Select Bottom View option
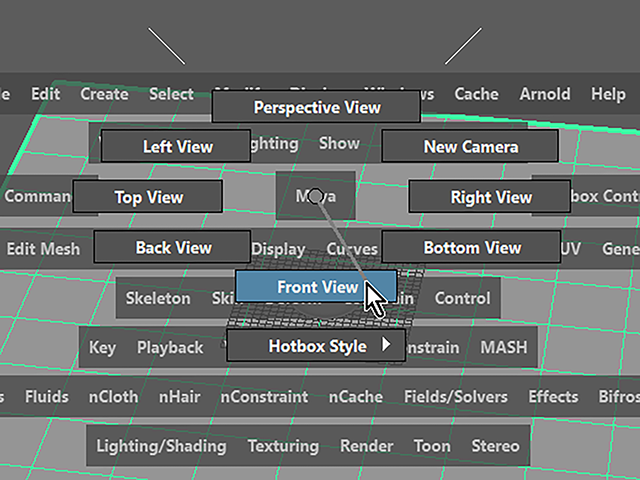The width and height of the screenshot is (640, 480). point(472,247)
